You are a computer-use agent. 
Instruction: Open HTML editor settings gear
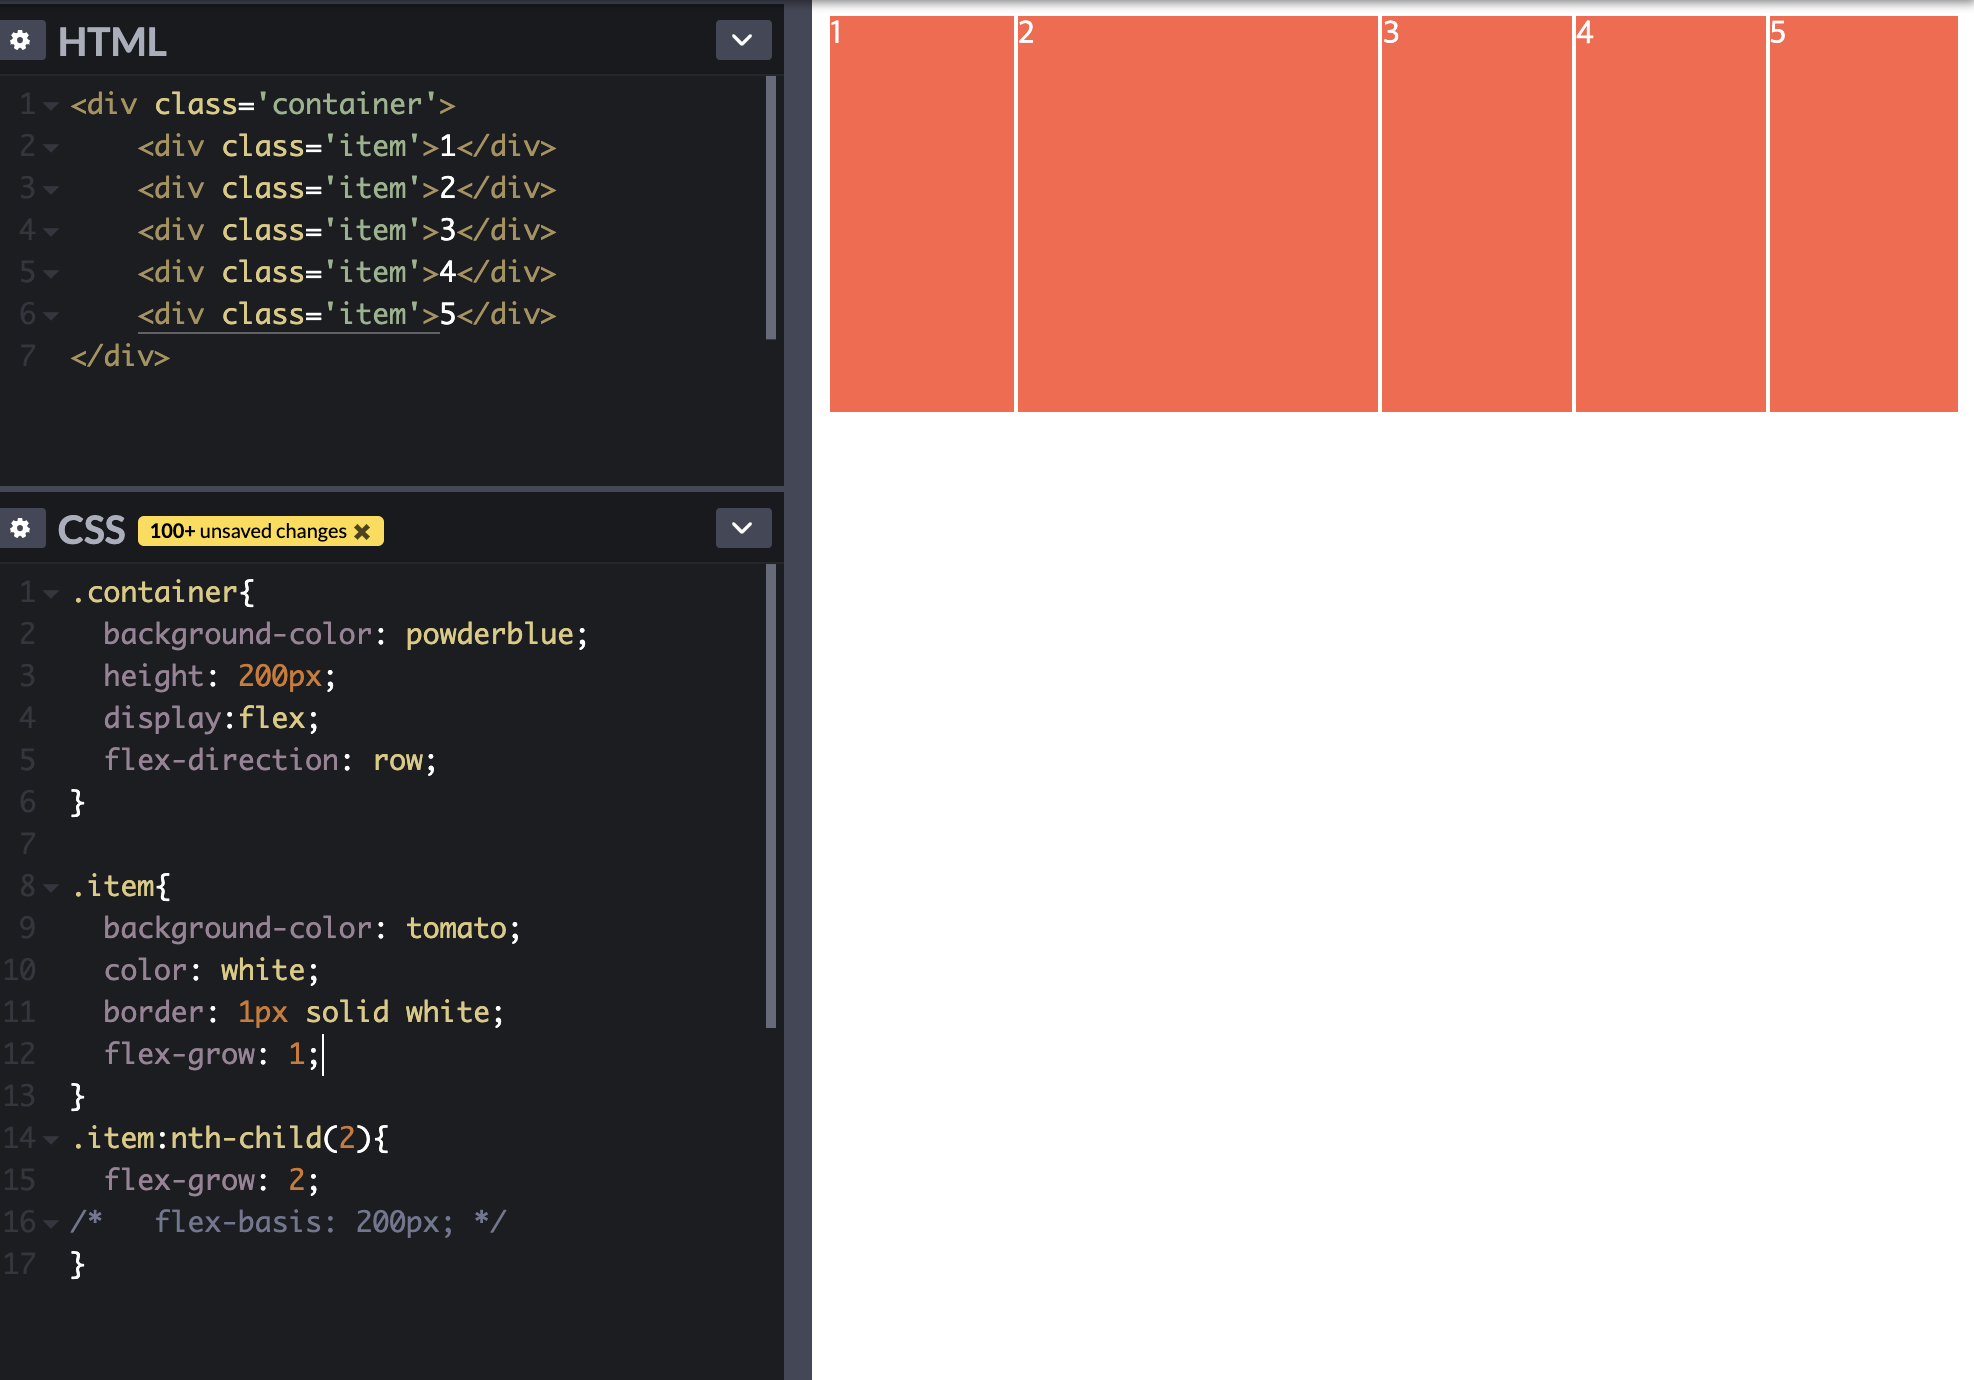[x=21, y=41]
